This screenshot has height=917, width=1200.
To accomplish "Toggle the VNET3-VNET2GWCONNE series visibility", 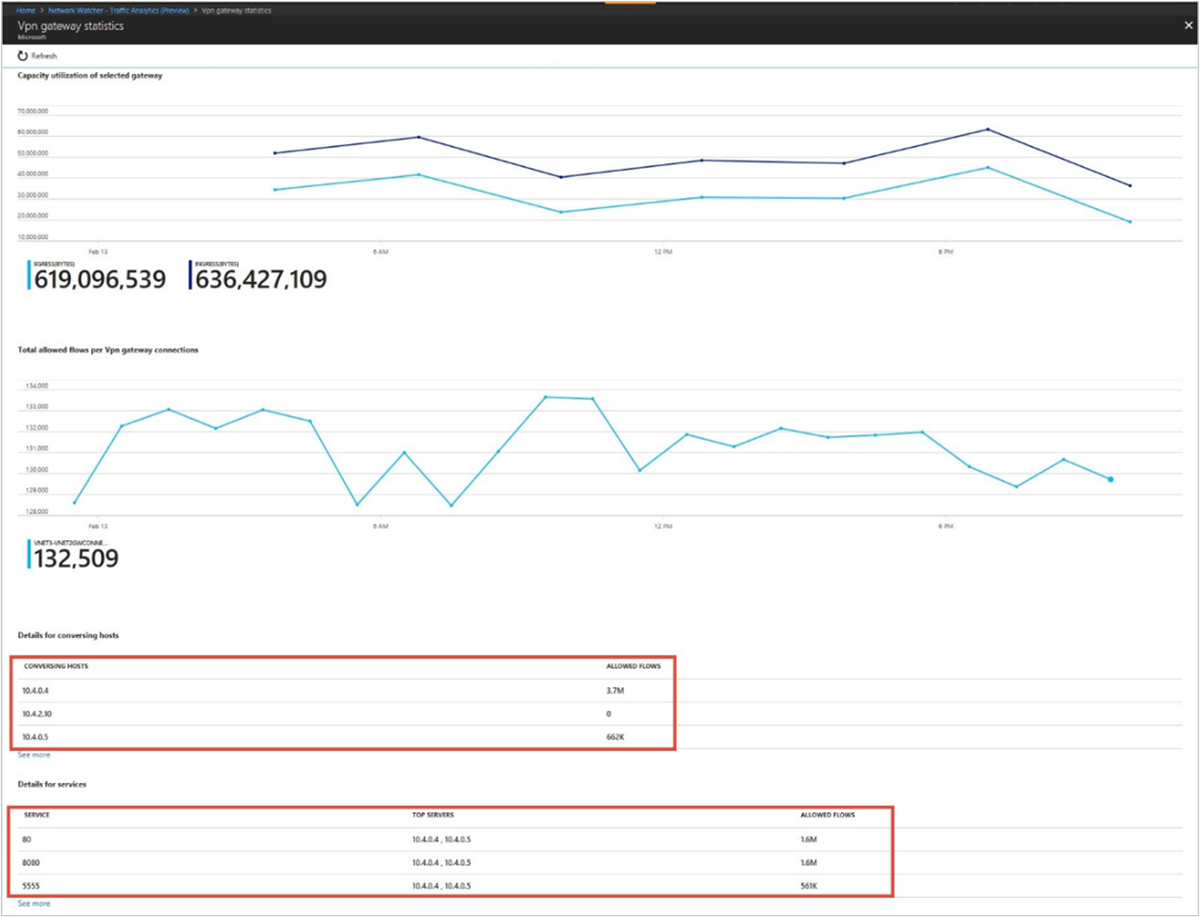I will pyautogui.click(x=70, y=543).
